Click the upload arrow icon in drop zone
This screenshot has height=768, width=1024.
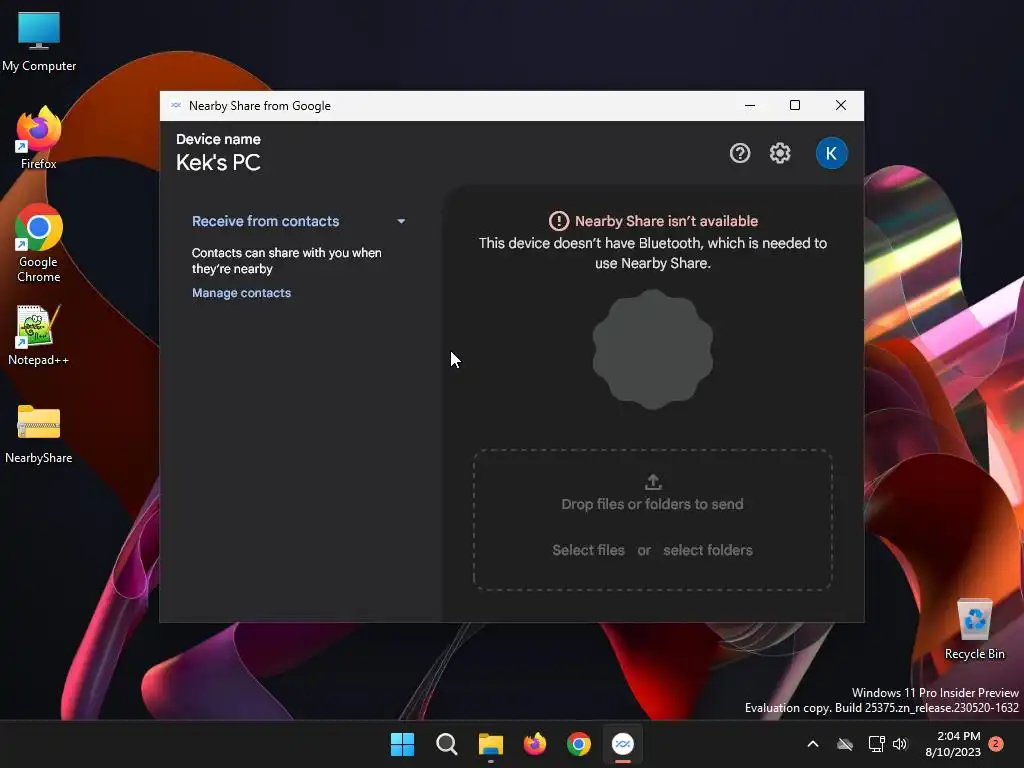tap(653, 482)
